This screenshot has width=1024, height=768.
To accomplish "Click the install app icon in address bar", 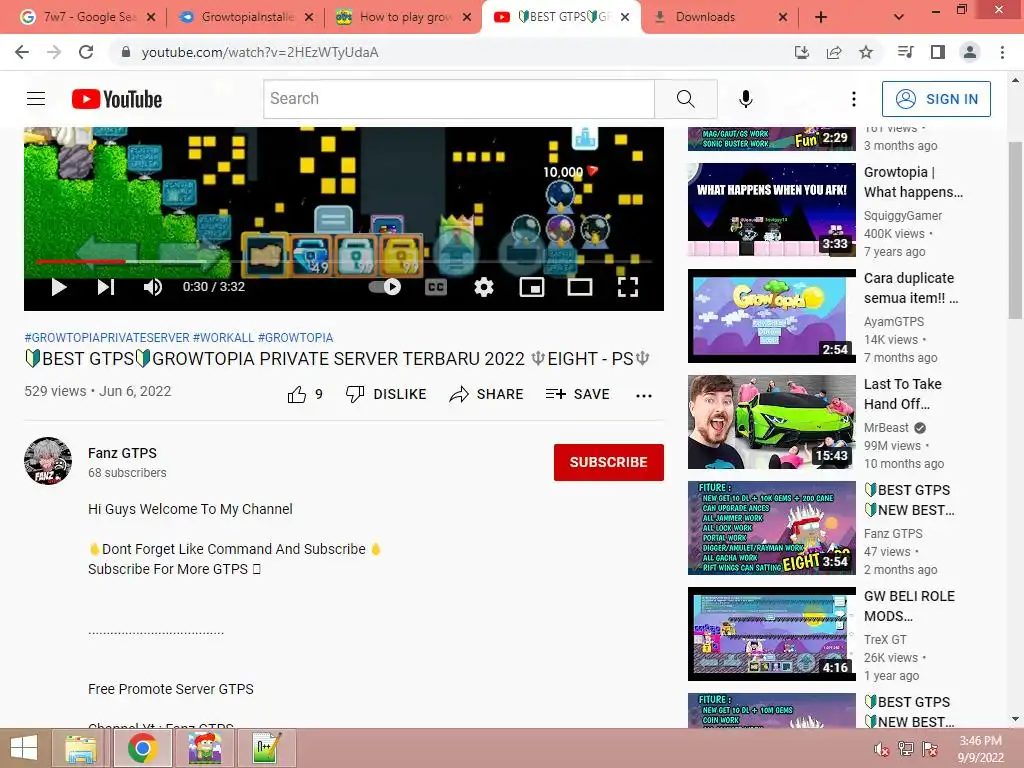I will (802, 52).
